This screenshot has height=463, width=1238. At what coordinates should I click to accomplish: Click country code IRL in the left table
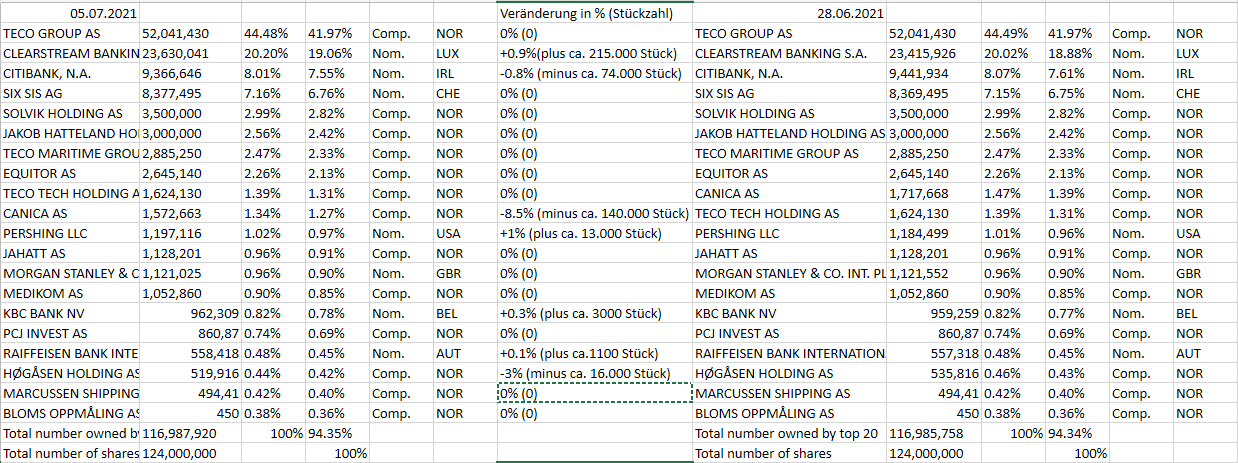(x=465, y=73)
